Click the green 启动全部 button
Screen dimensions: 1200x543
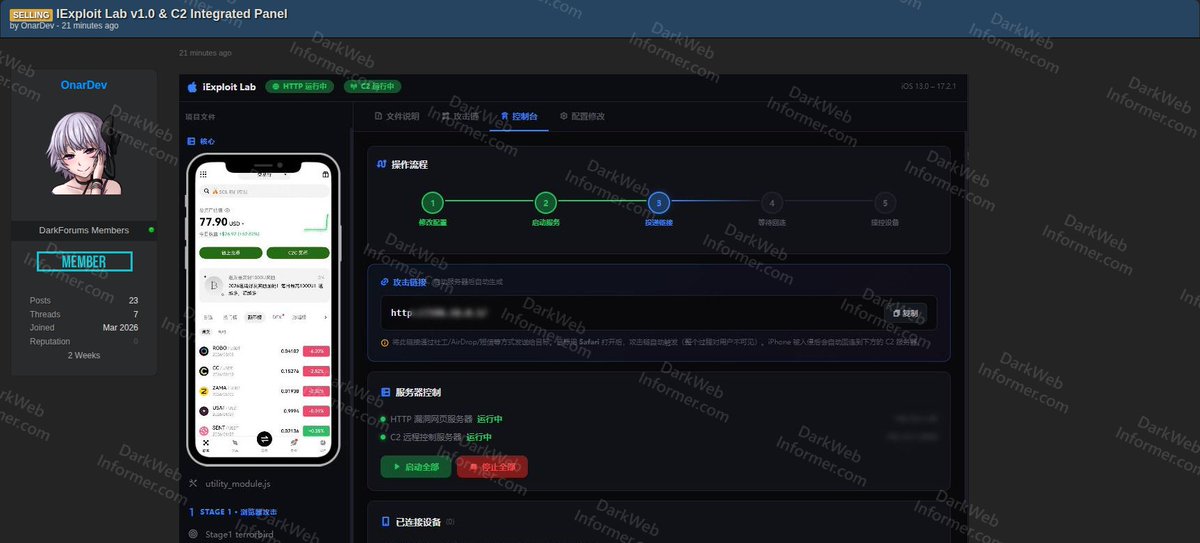pos(416,467)
